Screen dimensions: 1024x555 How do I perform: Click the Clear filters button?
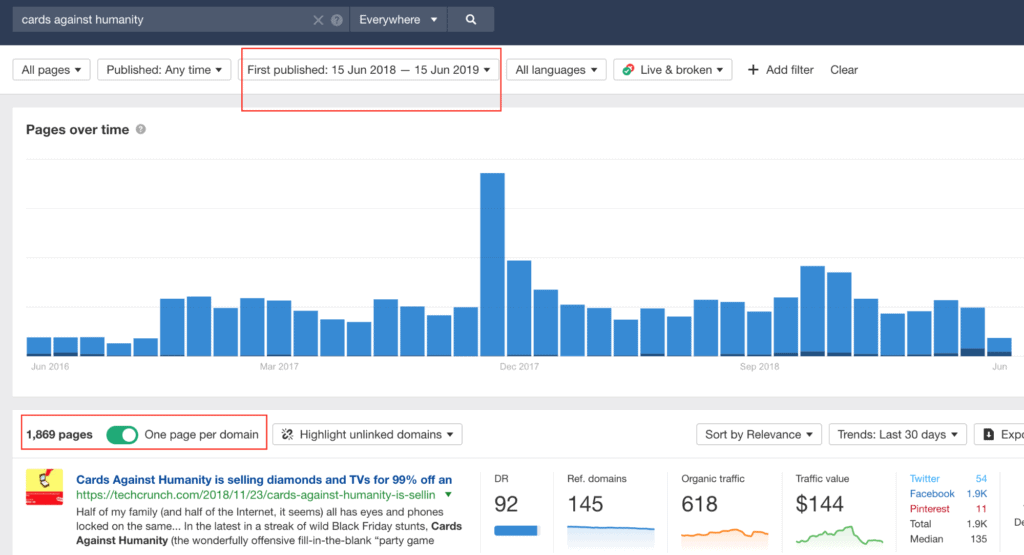pos(844,70)
